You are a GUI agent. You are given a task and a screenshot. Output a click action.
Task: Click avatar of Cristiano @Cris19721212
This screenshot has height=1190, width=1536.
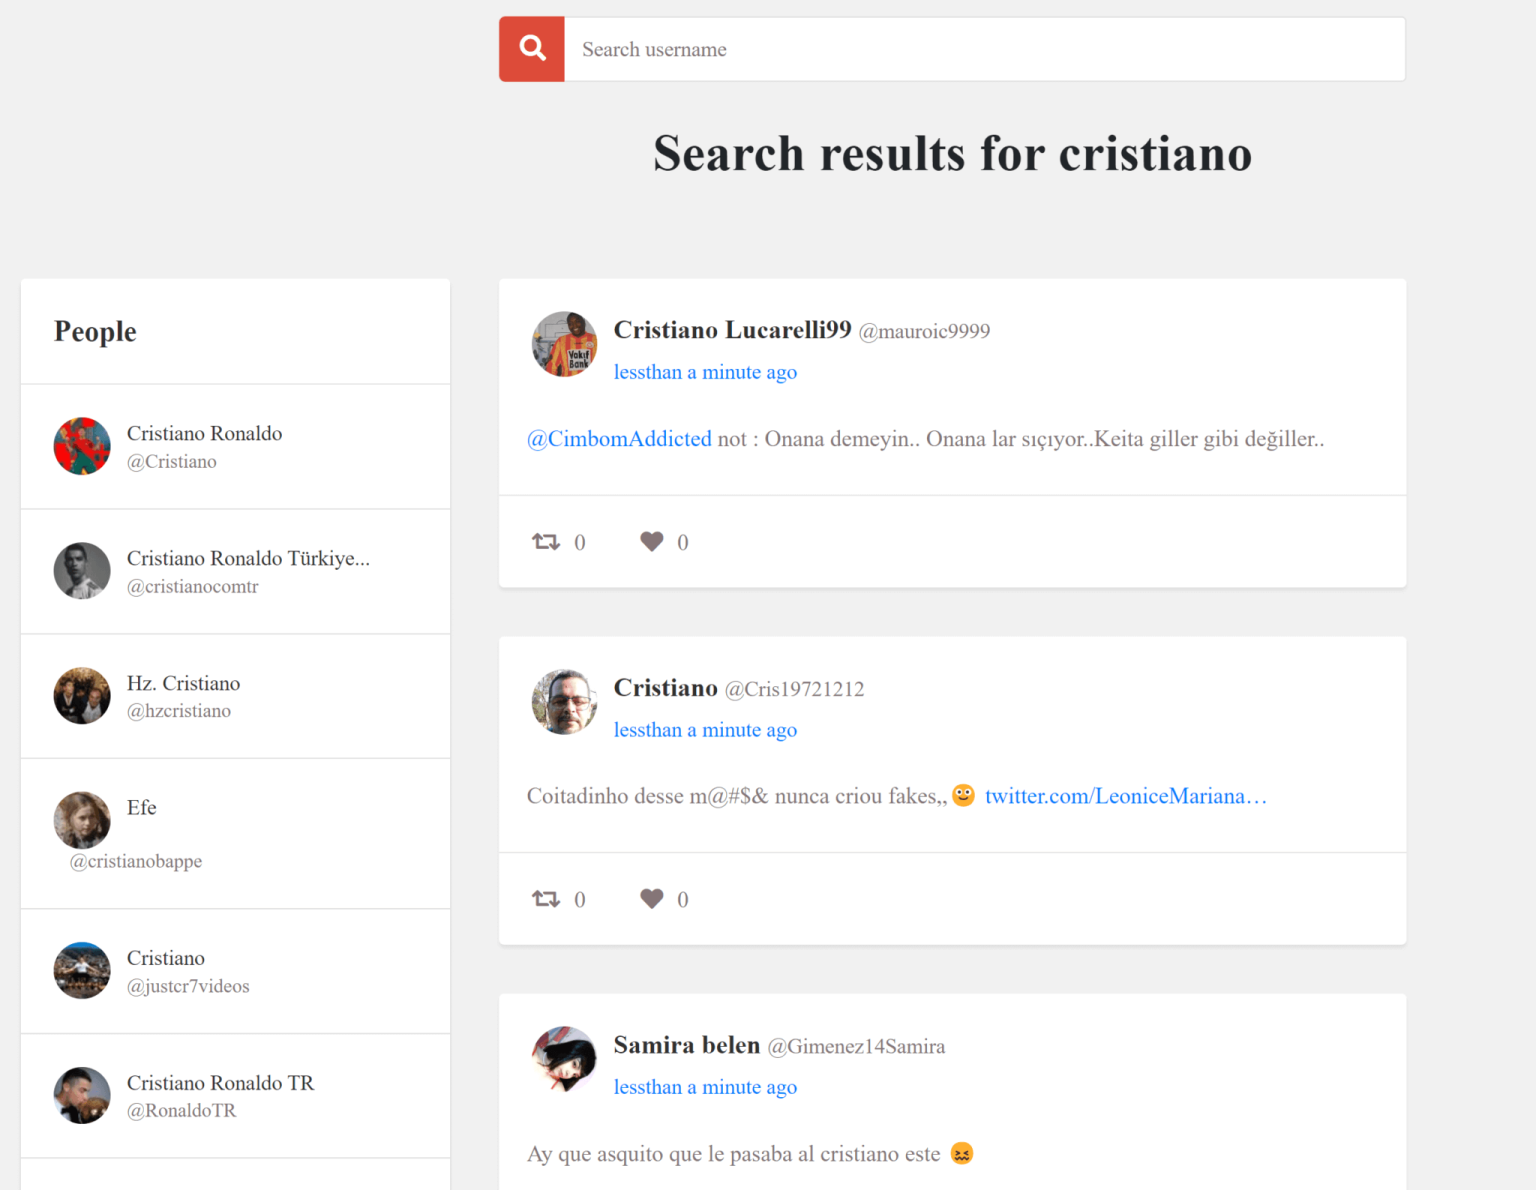(564, 702)
